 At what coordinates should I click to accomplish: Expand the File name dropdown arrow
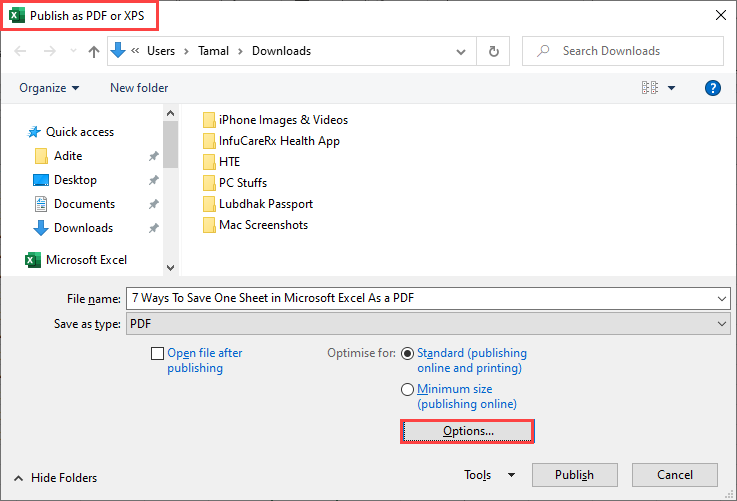point(722,298)
